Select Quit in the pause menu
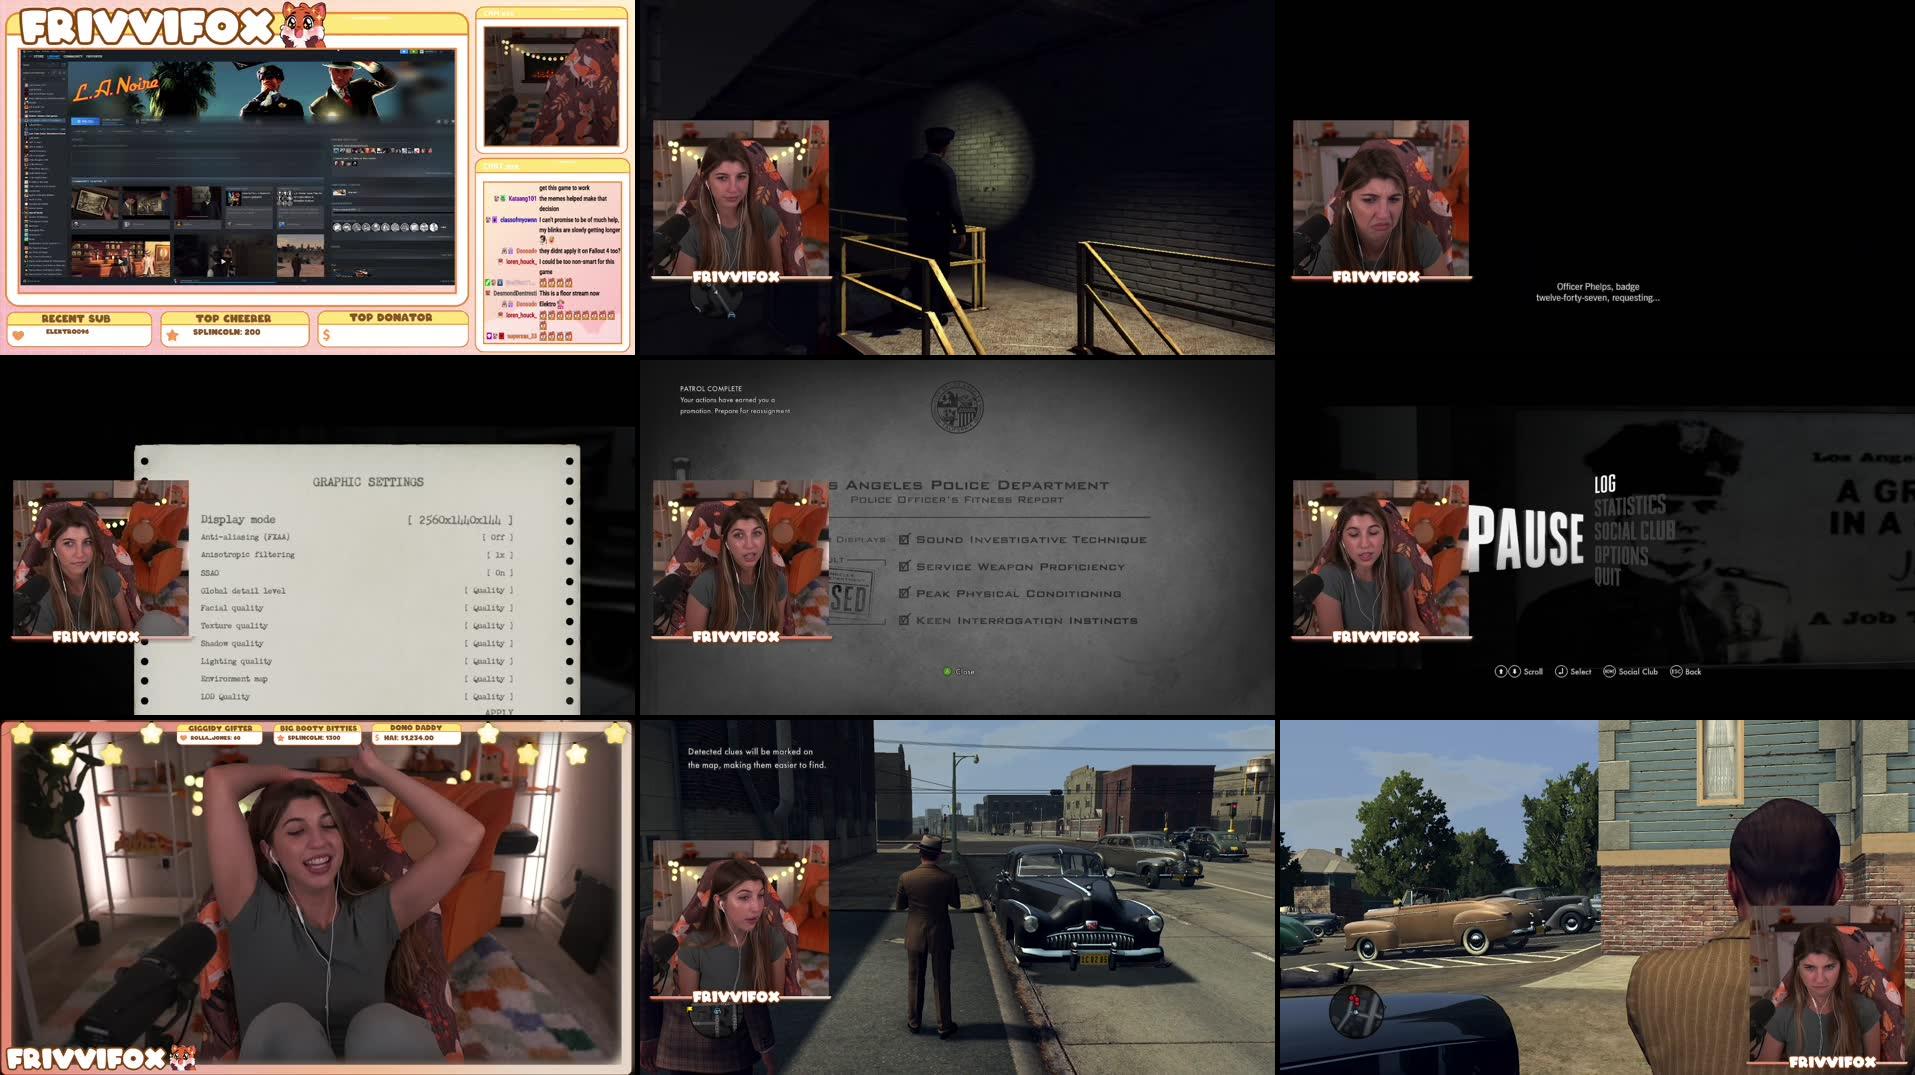Screen dimensions: 1915x1075 [x=1607, y=577]
